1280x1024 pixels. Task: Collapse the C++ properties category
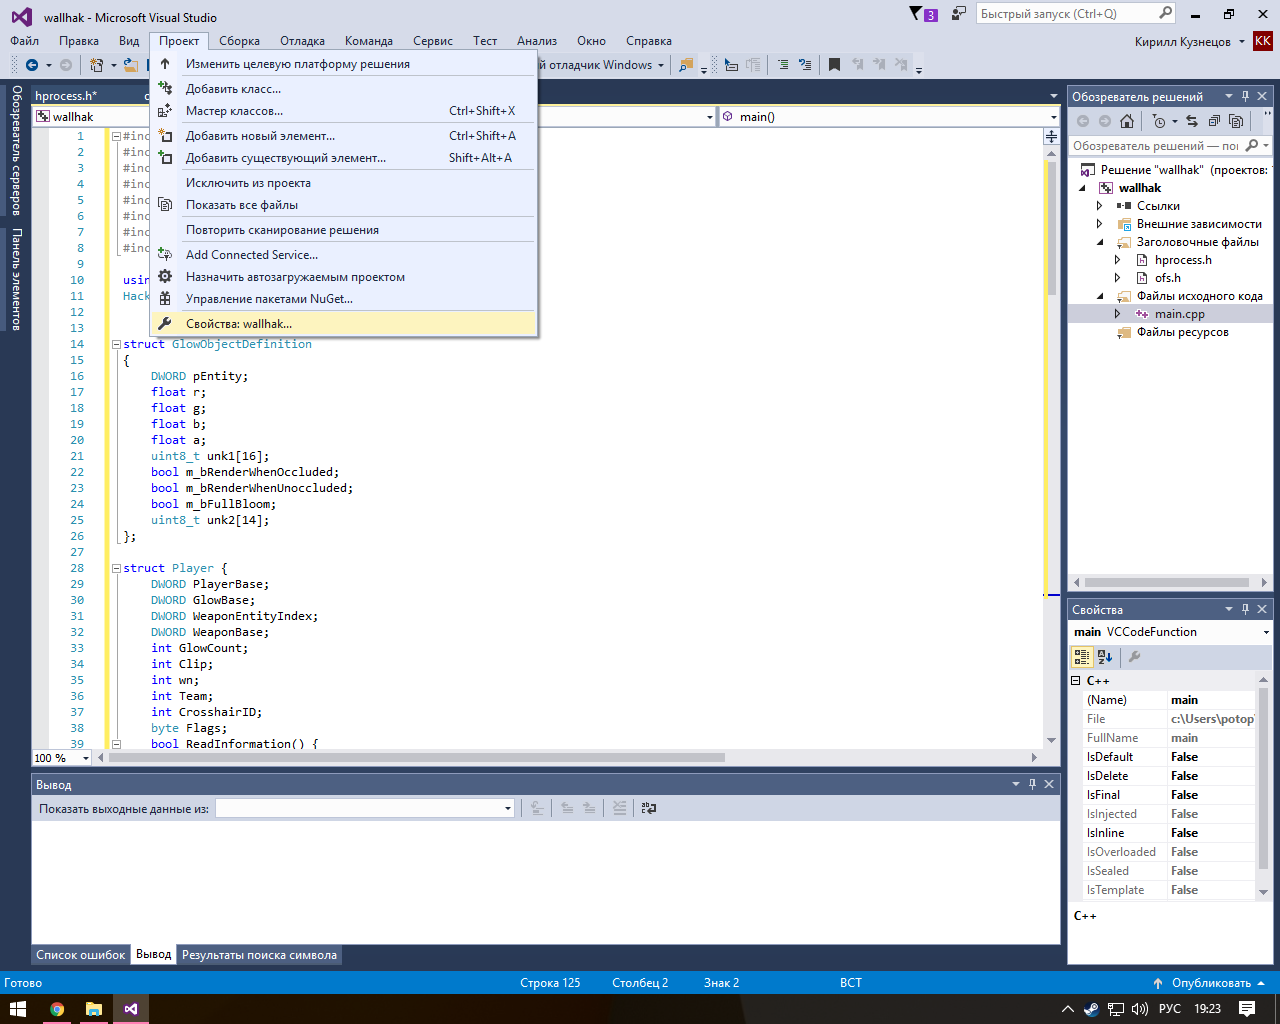coord(1076,681)
